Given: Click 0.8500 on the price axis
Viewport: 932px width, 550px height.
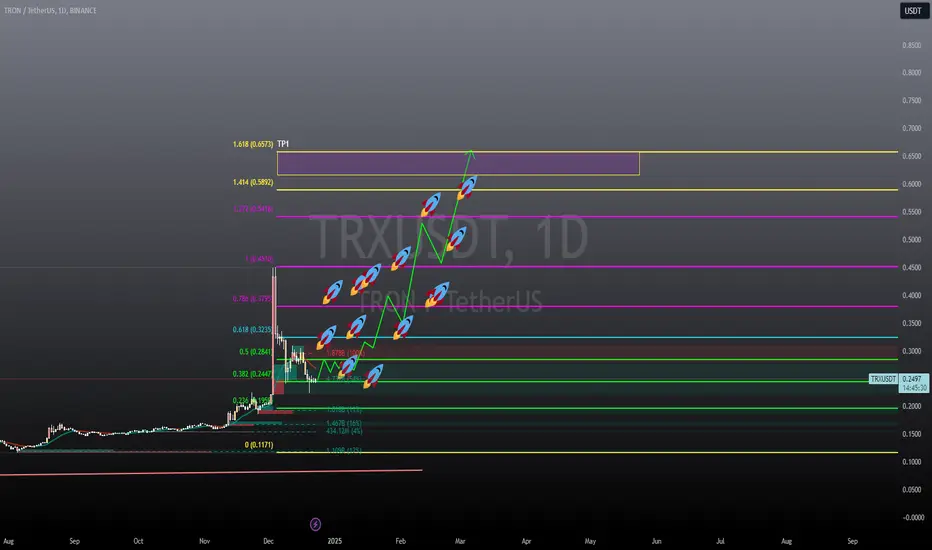Looking at the screenshot, I should [x=911, y=45].
